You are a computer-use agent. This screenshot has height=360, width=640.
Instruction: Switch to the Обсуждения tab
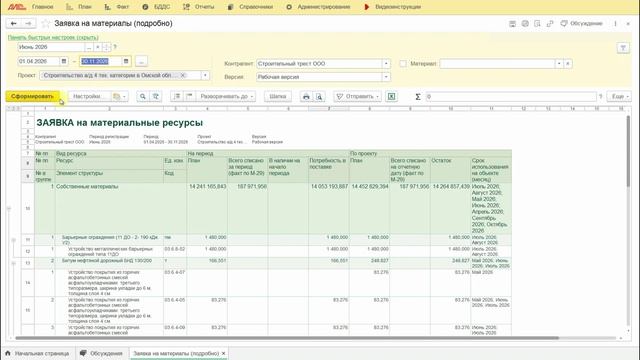tap(102, 353)
